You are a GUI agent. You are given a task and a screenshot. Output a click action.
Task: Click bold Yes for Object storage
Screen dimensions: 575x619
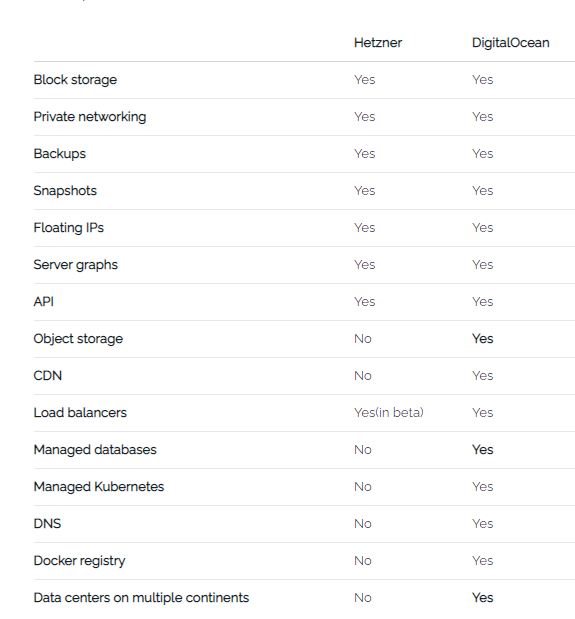(483, 339)
